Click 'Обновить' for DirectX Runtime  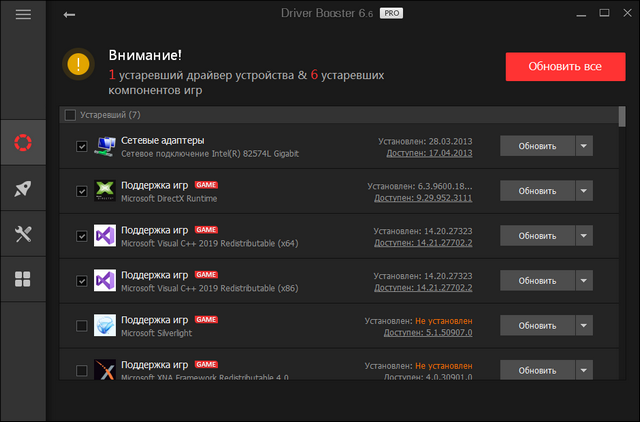[x=538, y=191]
